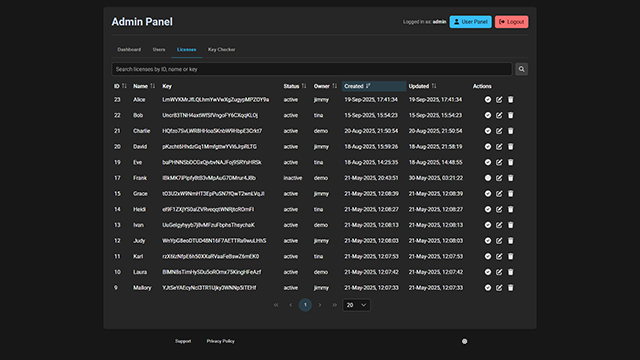Delete the Alice license
The height and width of the screenshot is (360, 640).
pos(511,100)
